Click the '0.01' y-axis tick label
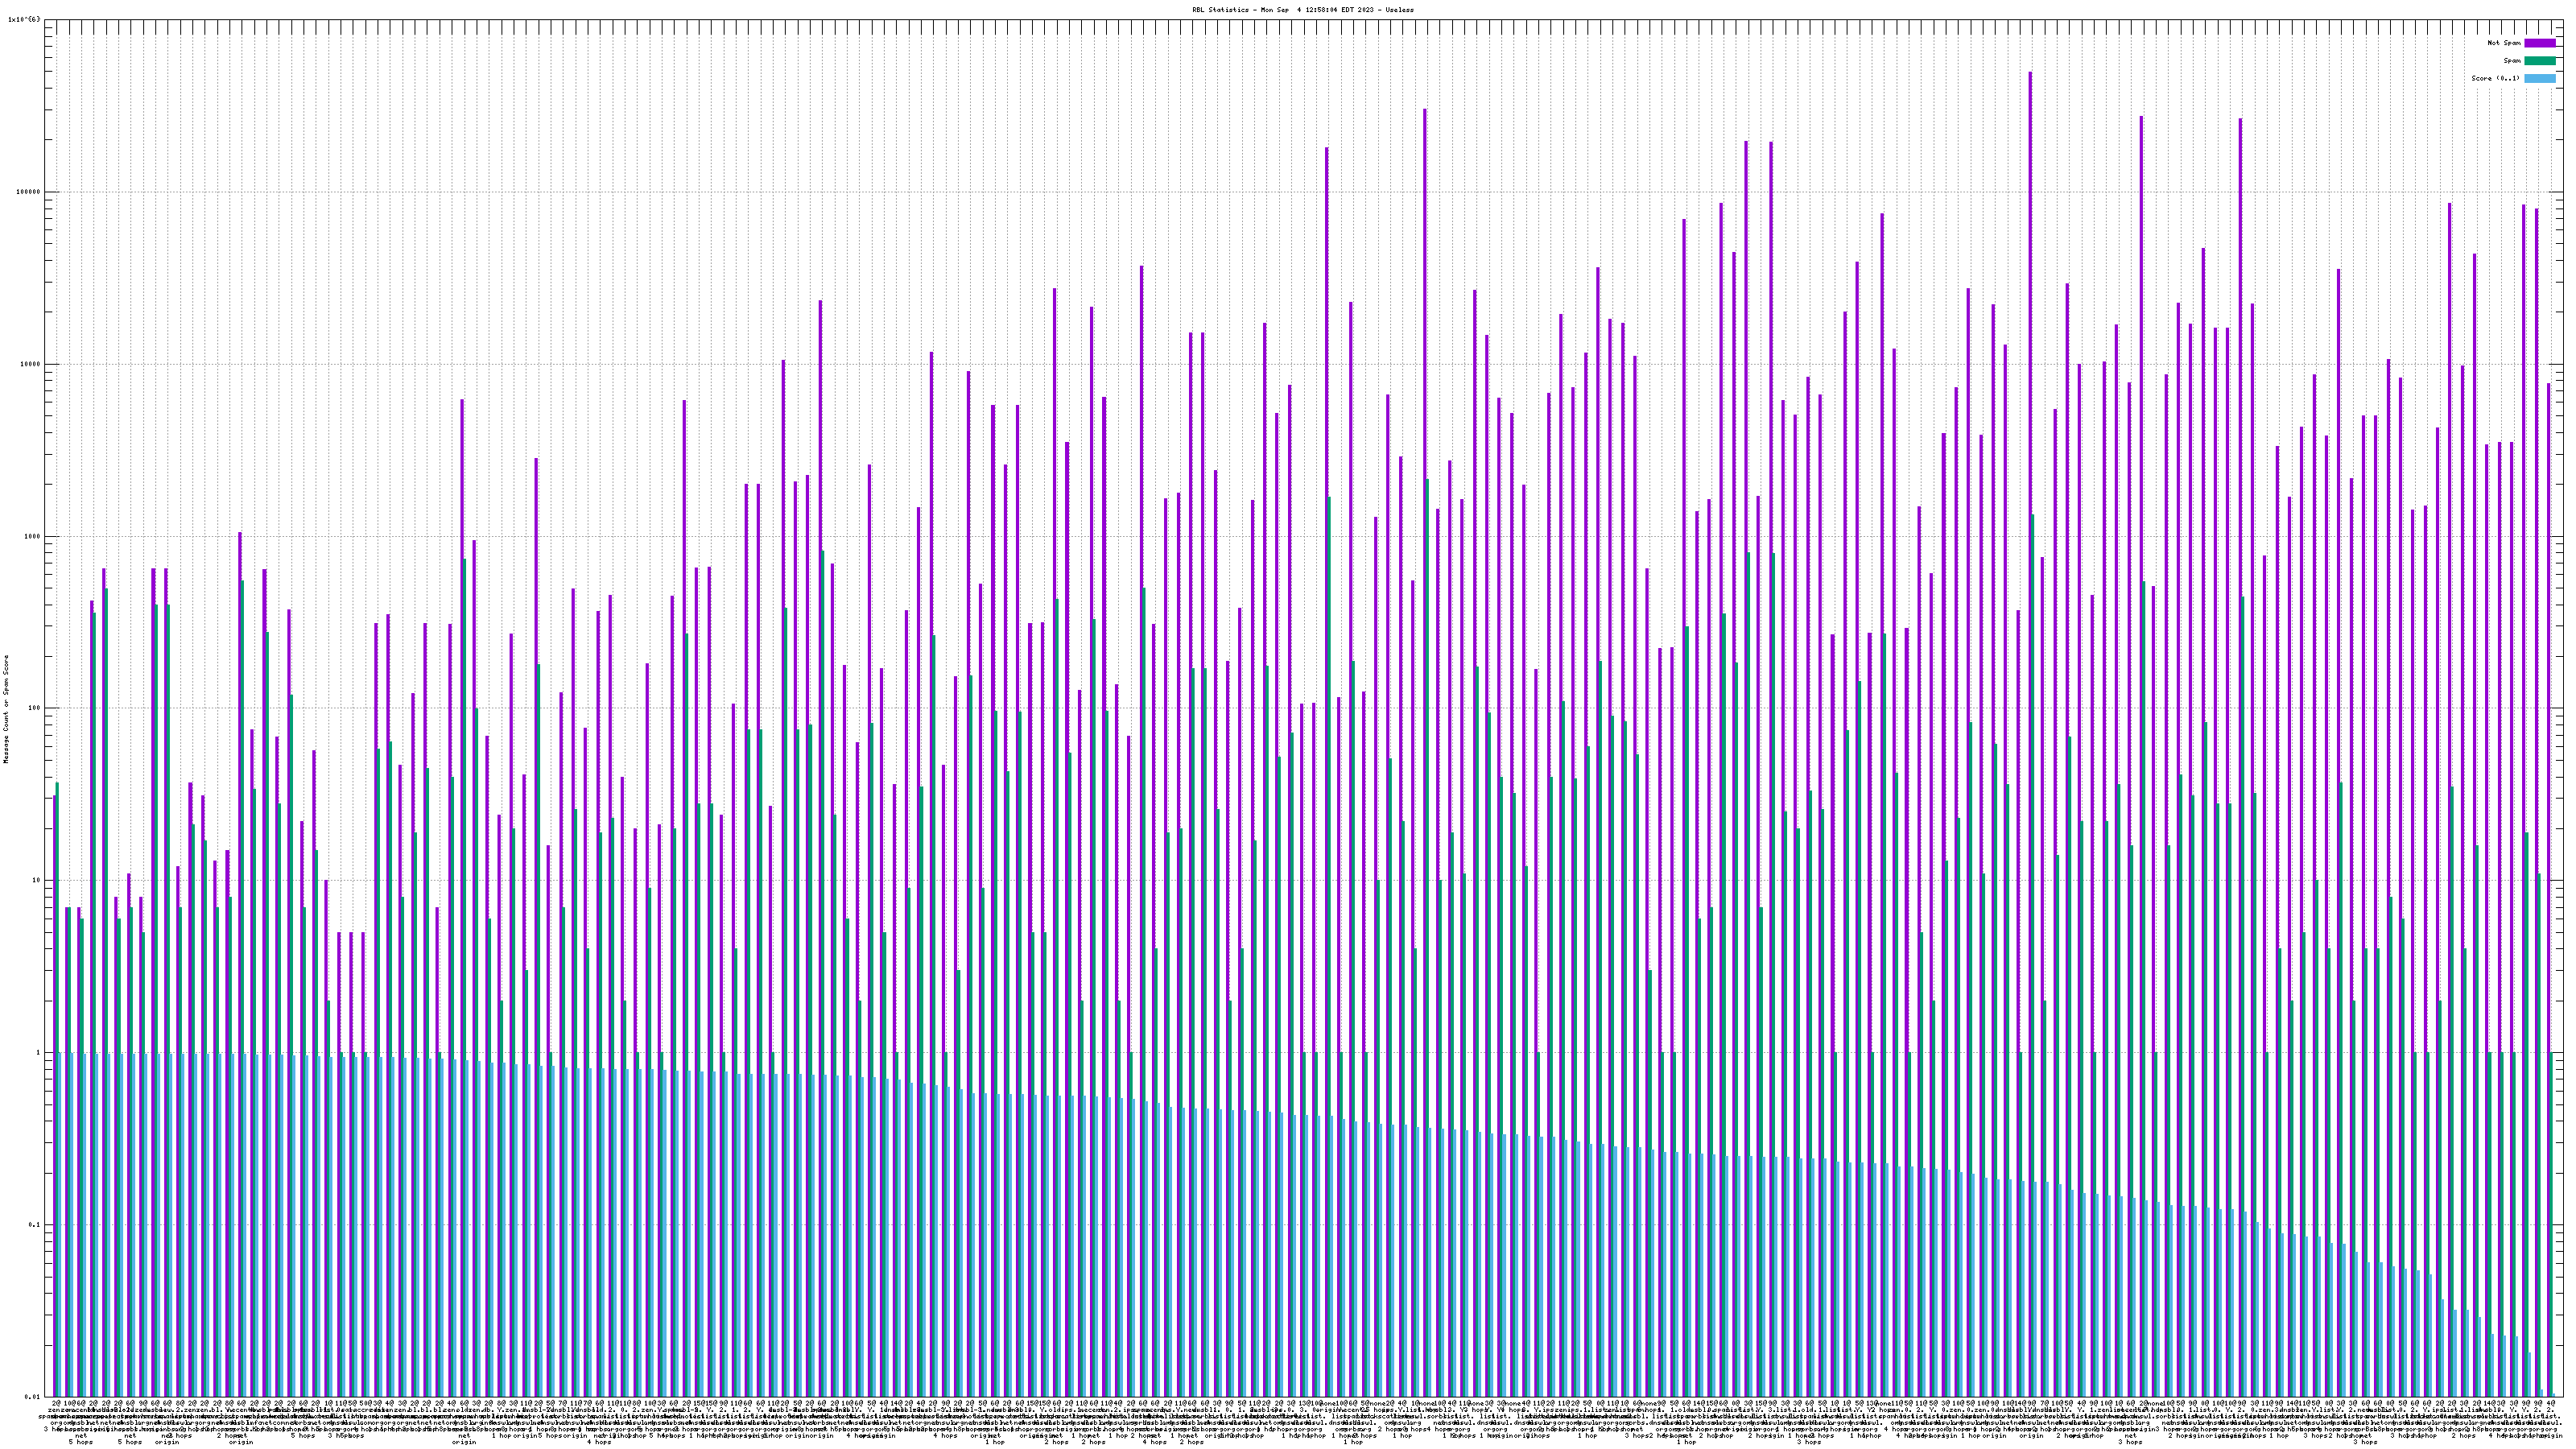 click(x=32, y=1397)
